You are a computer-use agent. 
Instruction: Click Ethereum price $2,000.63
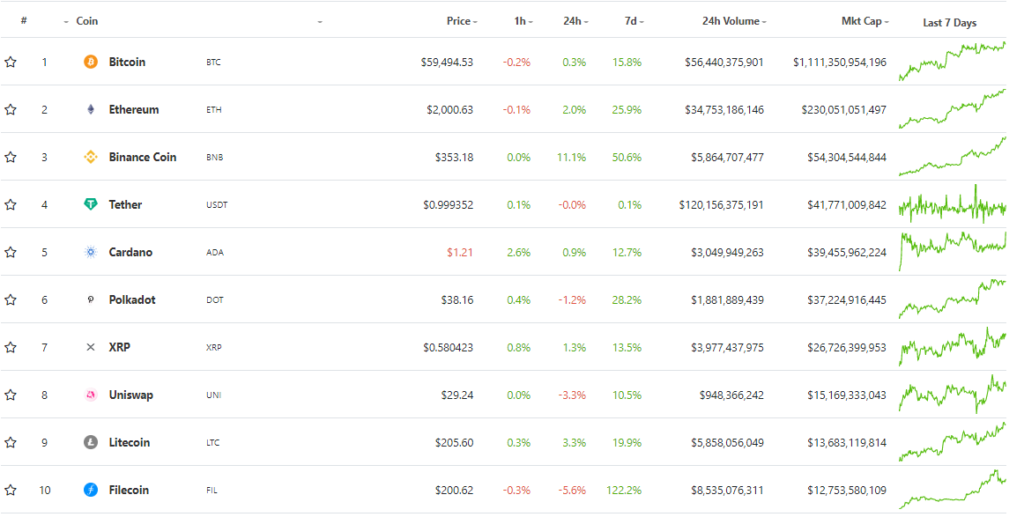(450, 110)
